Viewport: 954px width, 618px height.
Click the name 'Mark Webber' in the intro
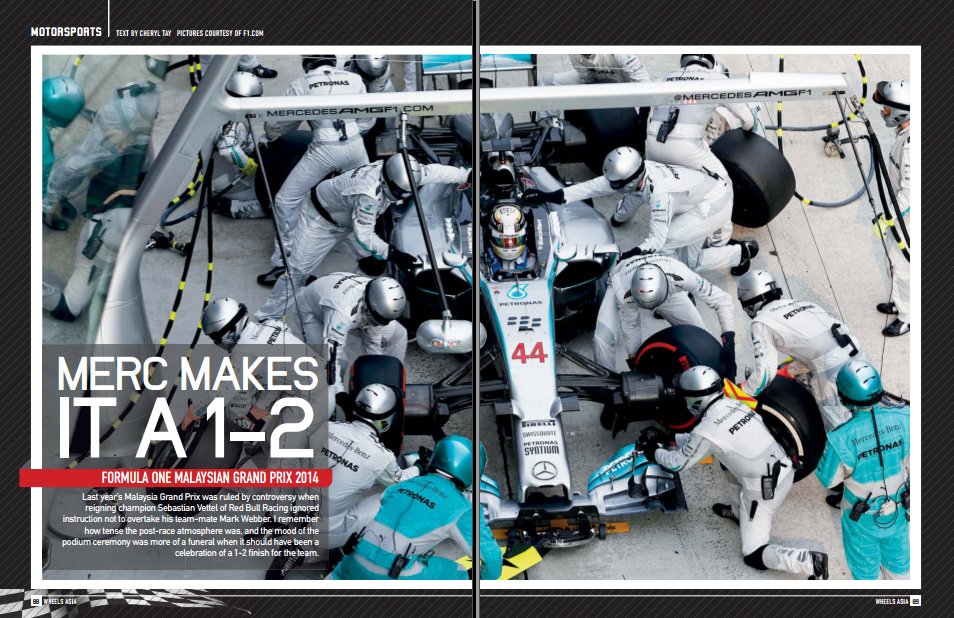(246, 519)
